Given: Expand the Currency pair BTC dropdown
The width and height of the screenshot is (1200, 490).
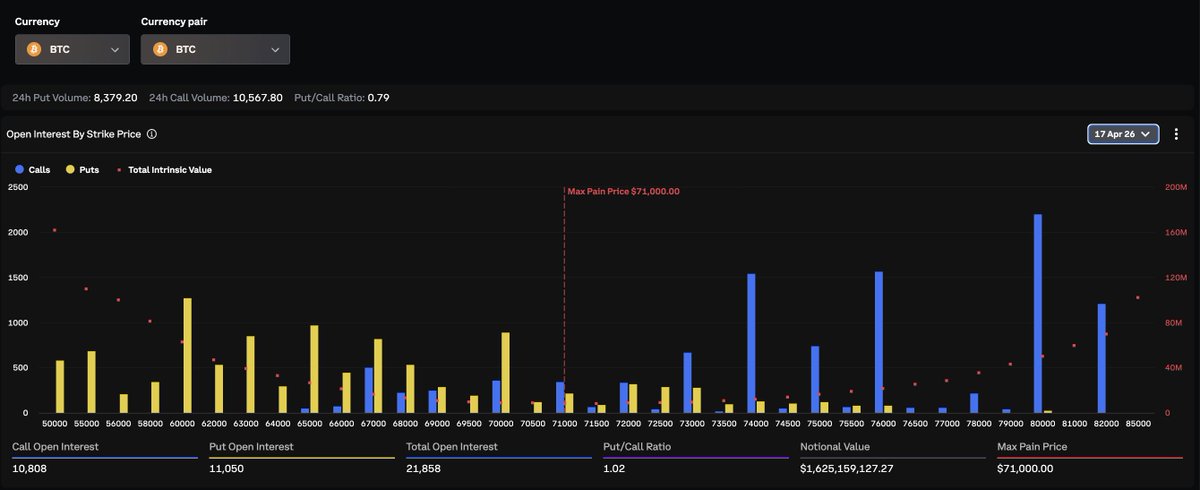Looking at the screenshot, I should (x=215, y=49).
